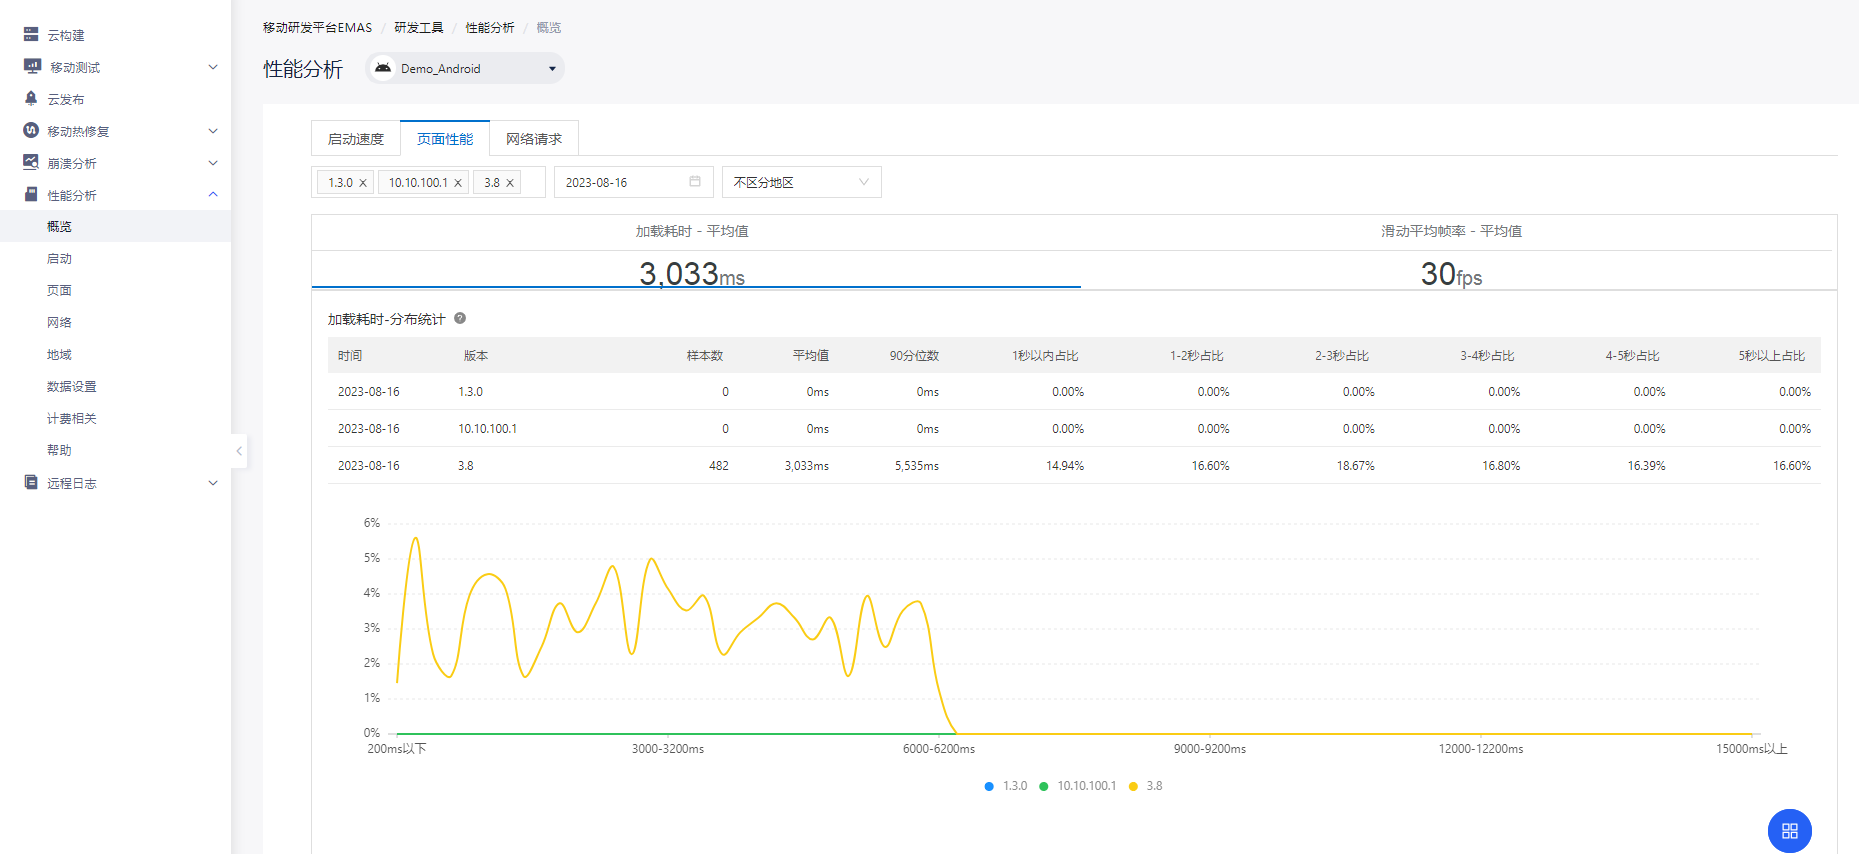Toggle the 1.3.0 legend series
This screenshot has height=854, width=1859.
1006,786
